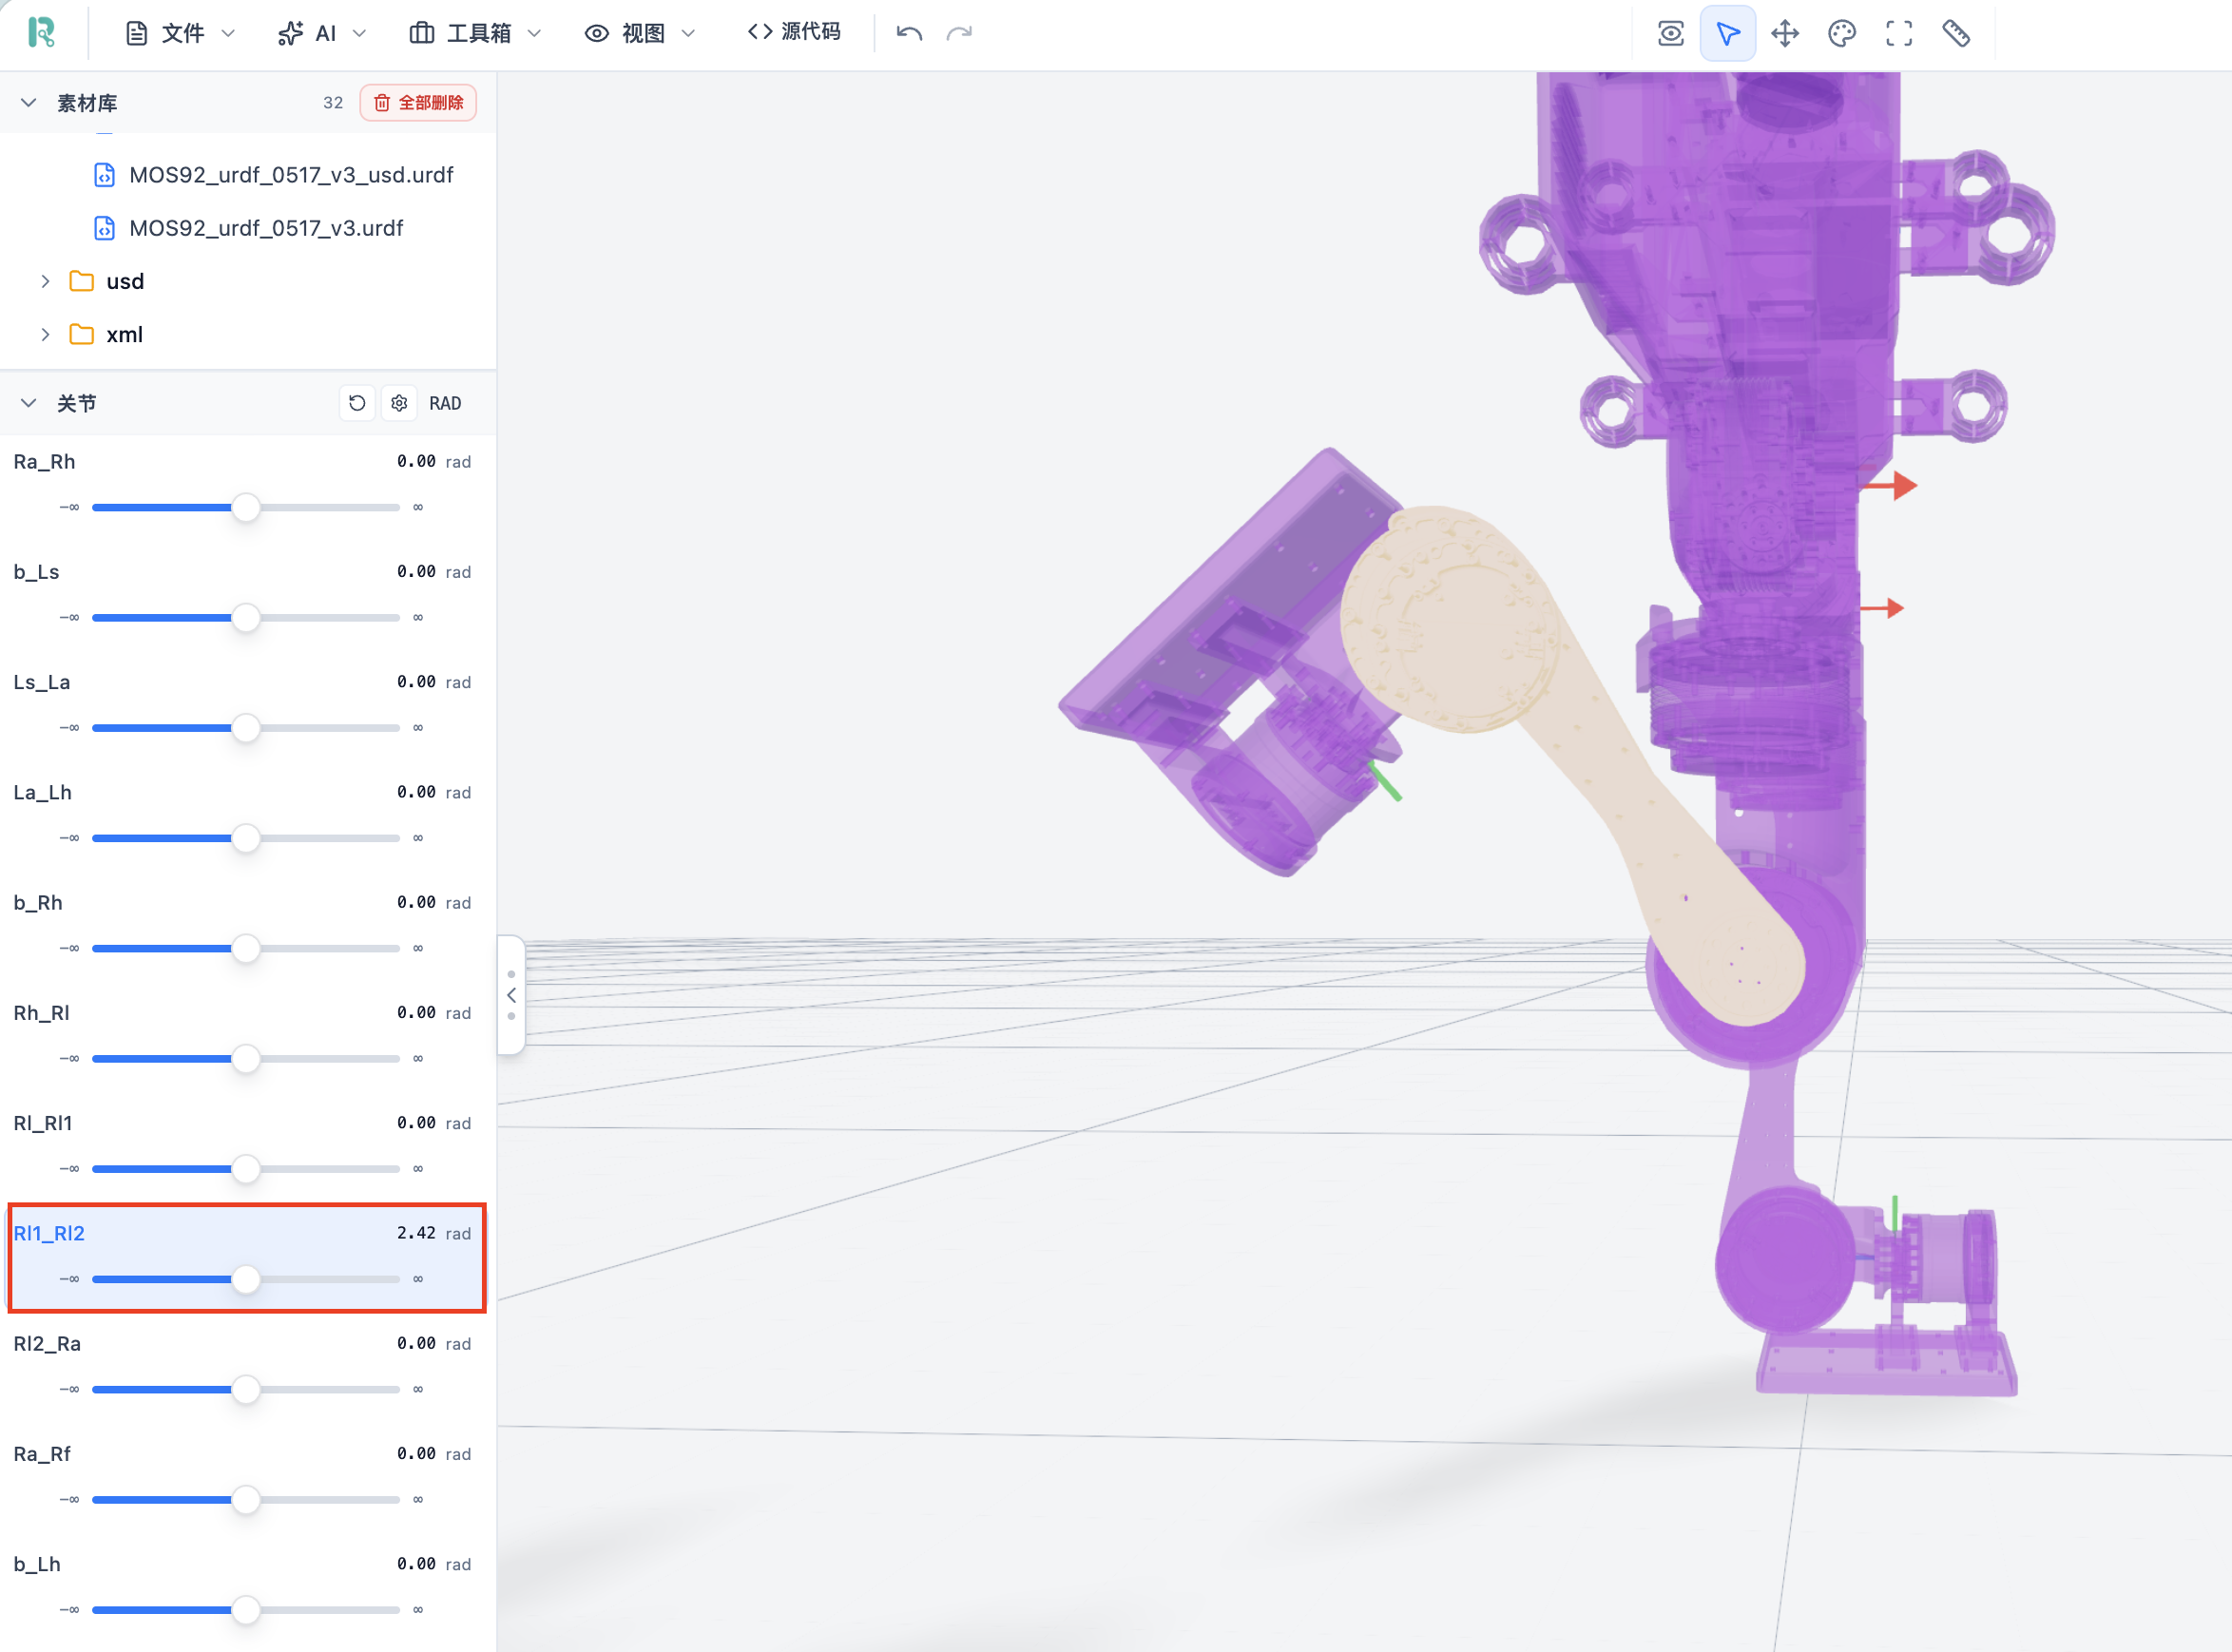Collapse the 素材库 panel
2232x1652 pixels.
click(x=29, y=102)
